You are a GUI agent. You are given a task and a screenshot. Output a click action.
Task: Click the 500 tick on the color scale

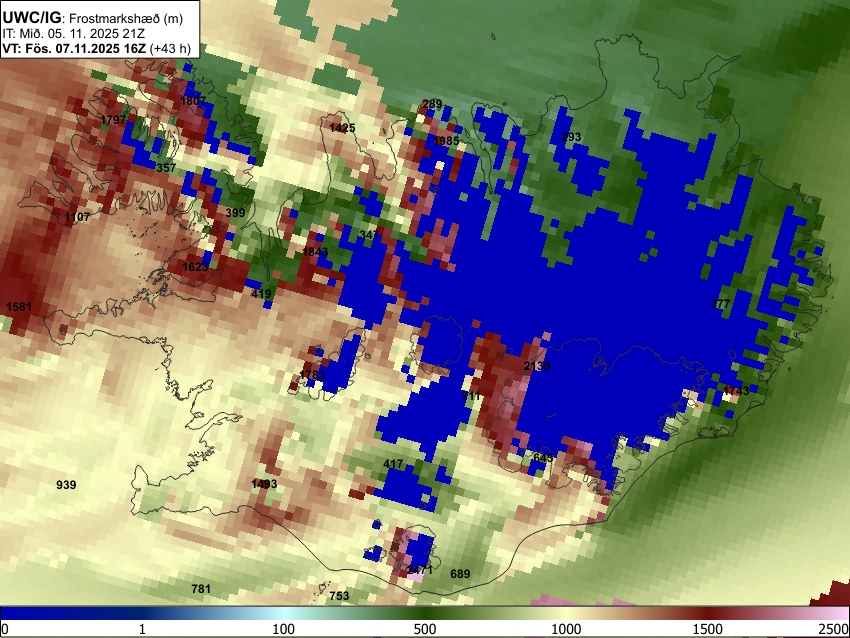point(425,629)
